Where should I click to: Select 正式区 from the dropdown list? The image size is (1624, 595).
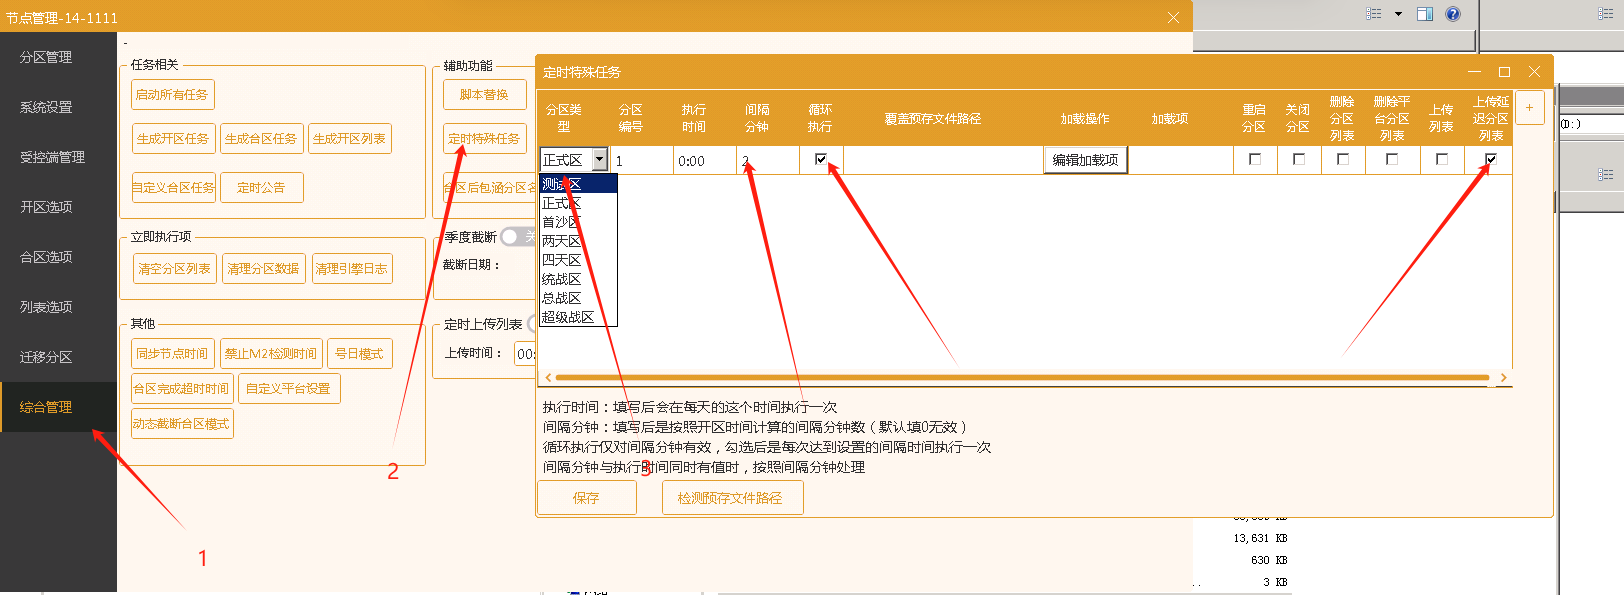[578, 203]
